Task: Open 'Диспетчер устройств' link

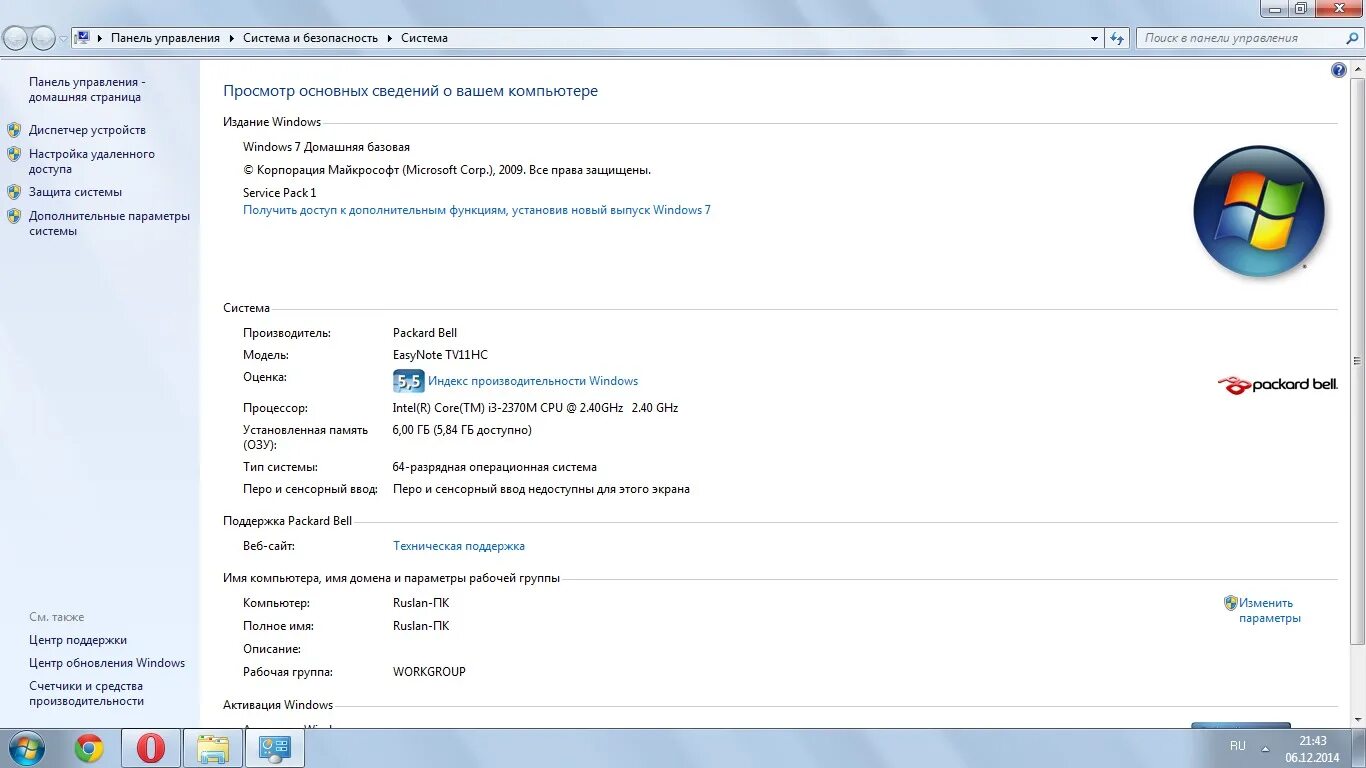Action: coord(87,130)
